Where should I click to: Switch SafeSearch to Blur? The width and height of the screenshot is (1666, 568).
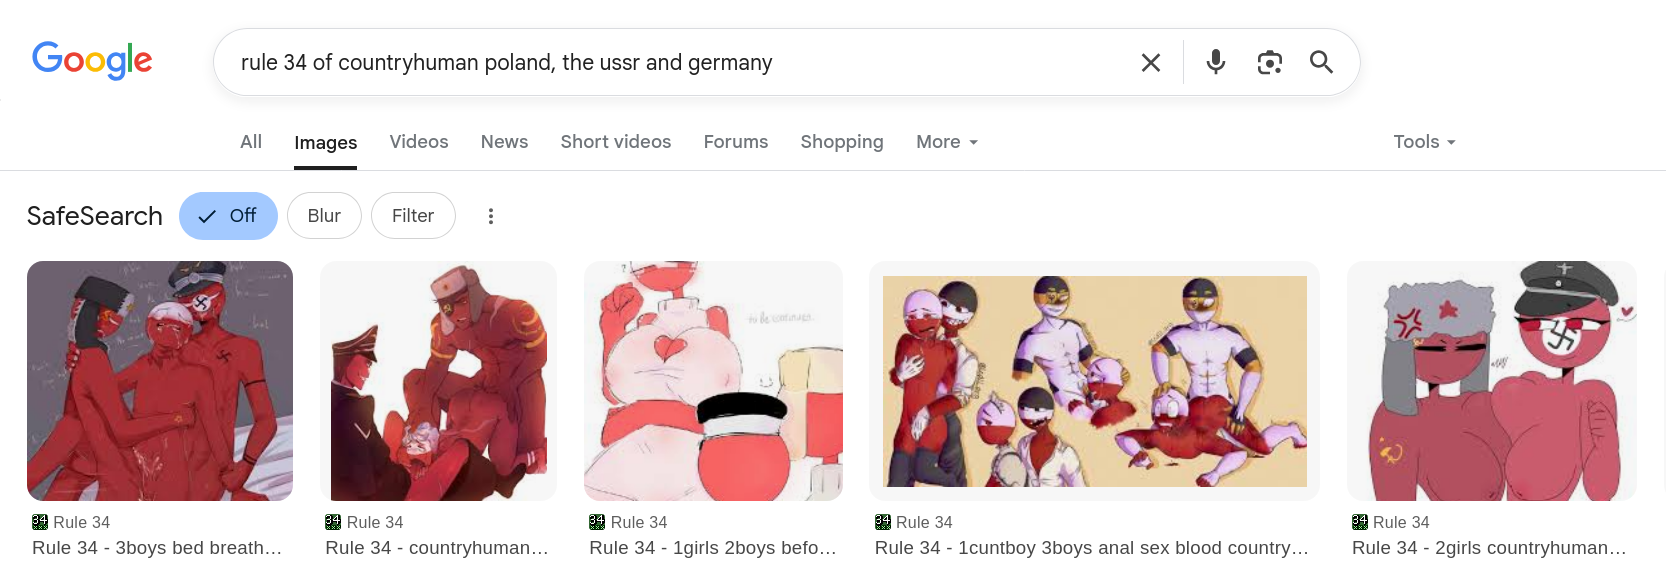coord(324,216)
